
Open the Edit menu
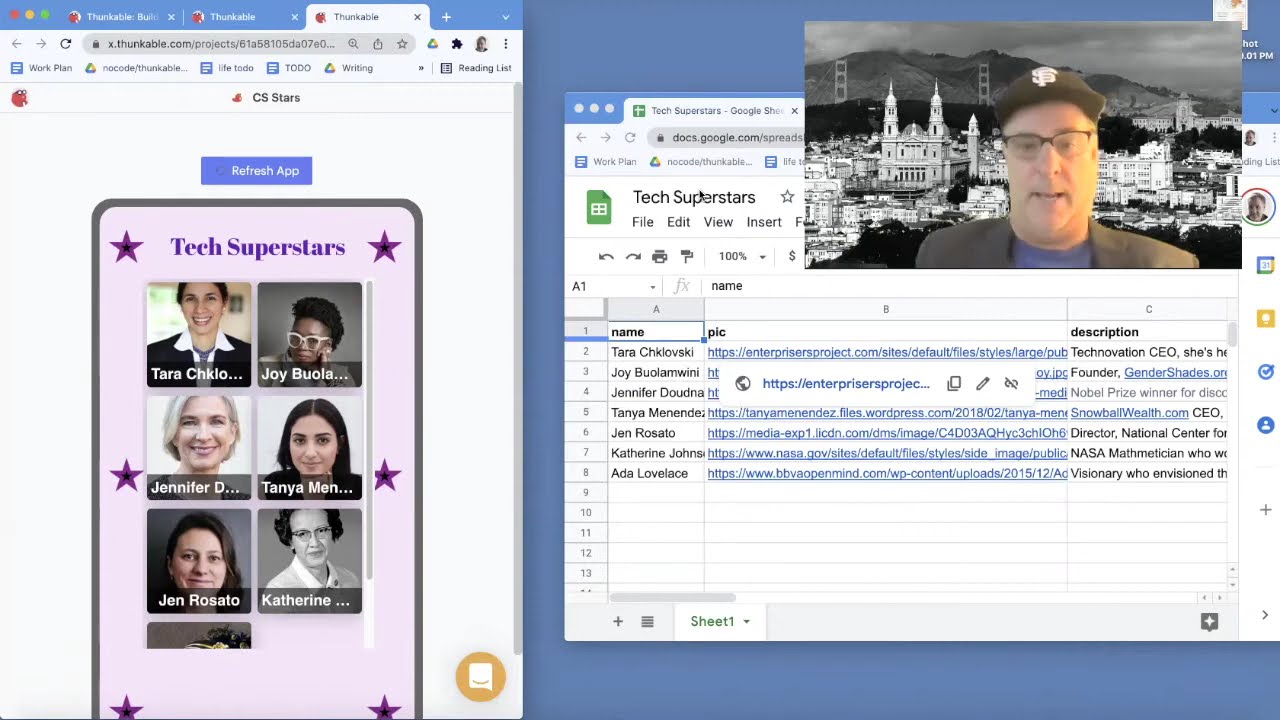coord(678,222)
